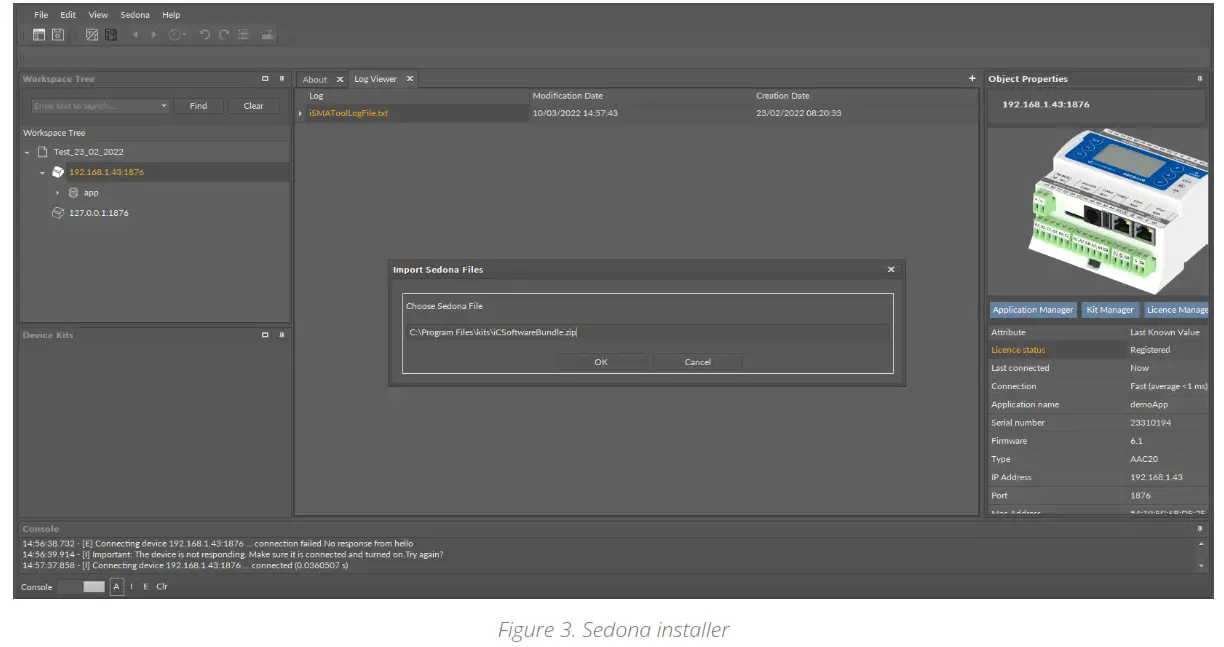Image resolution: width=1224 pixels, height=647 pixels.
Task: Click the Test_23_02_2022 project file icon
Action: point(42,152)
